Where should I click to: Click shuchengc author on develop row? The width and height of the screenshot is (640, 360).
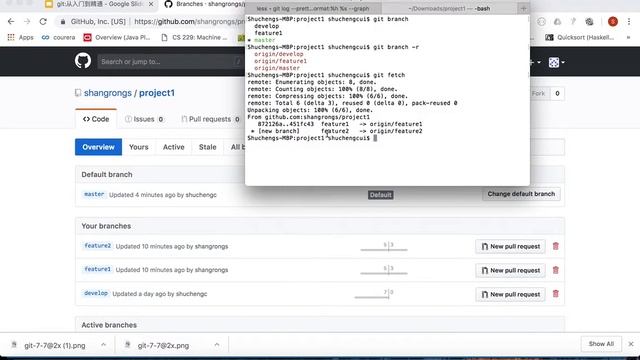(x=191, y=294)
